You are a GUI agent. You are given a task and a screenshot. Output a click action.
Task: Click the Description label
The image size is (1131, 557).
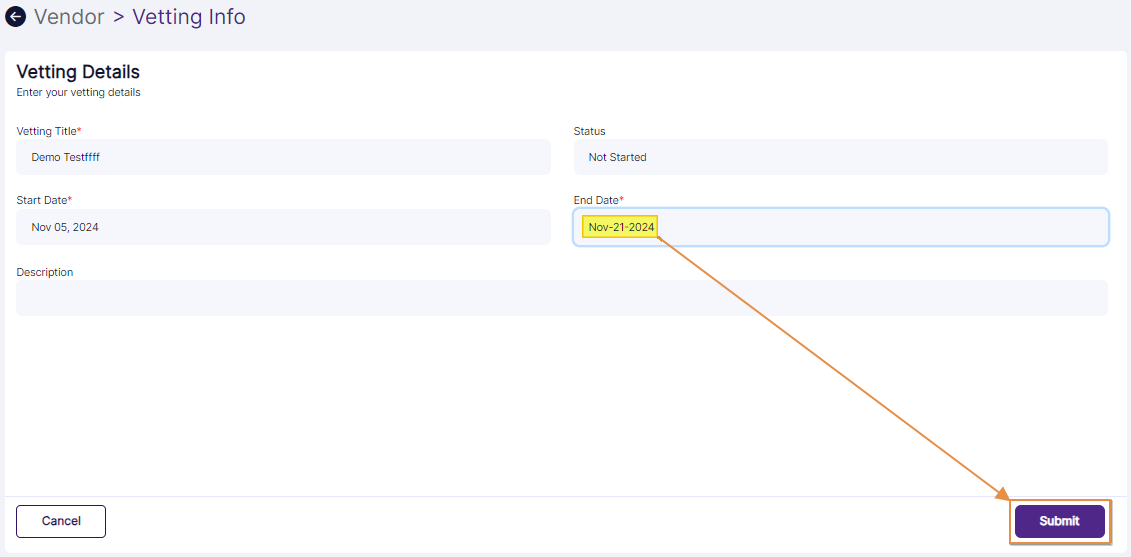click(x=44, y=272)
